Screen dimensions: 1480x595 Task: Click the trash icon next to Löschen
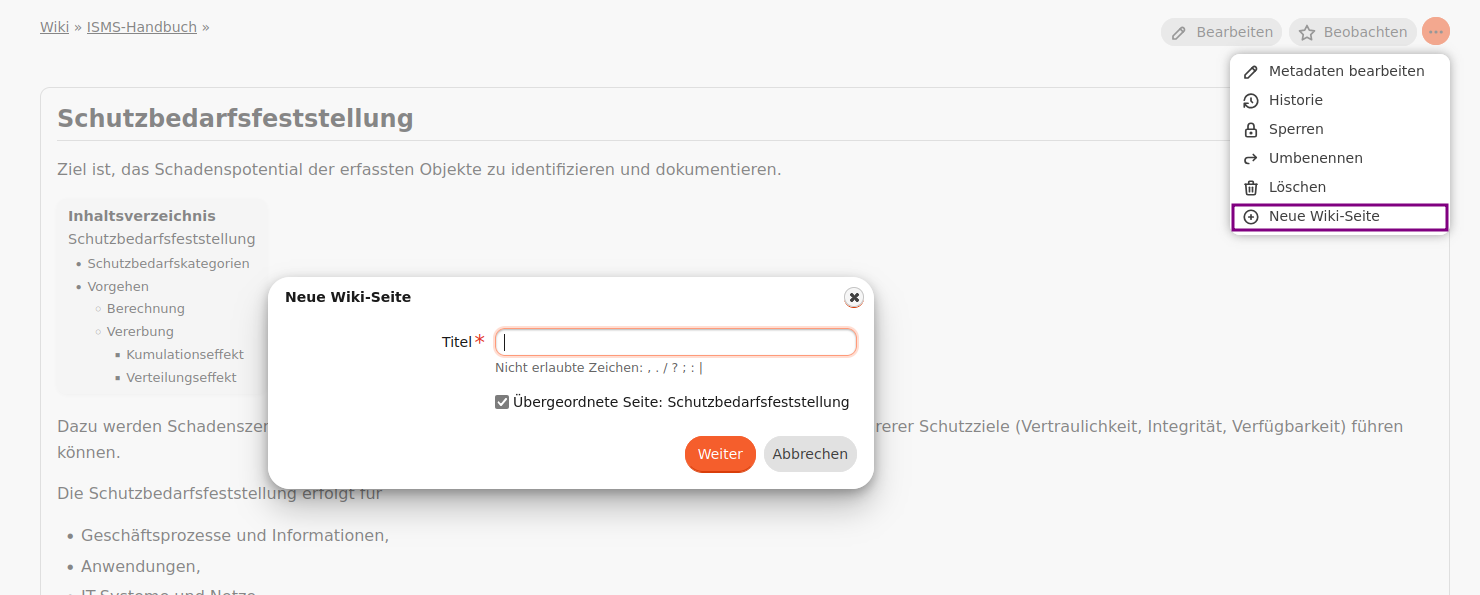[x=1250, y=187]
